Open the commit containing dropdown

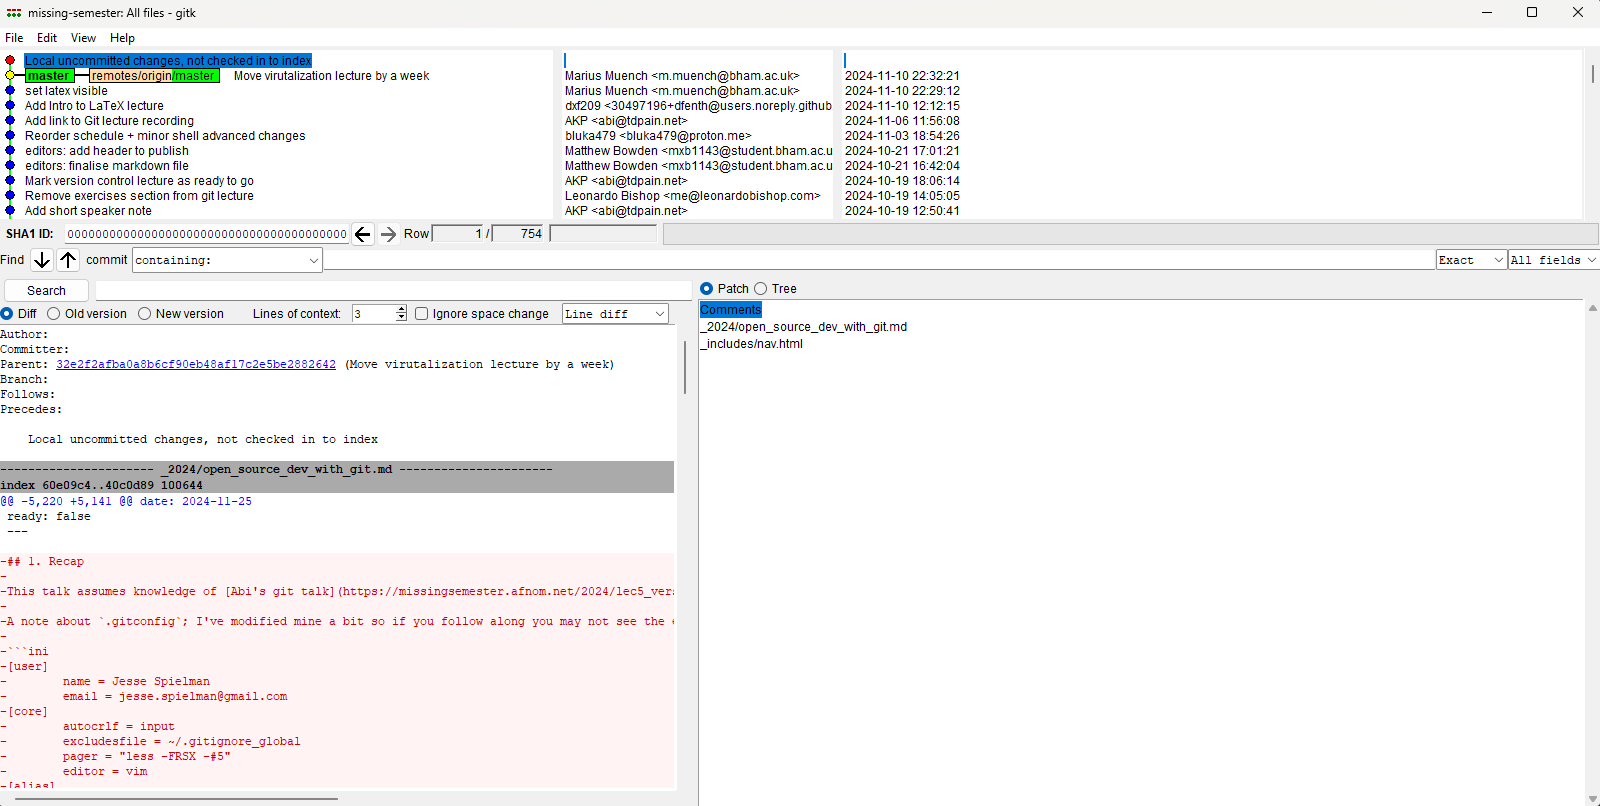point(227,260)
